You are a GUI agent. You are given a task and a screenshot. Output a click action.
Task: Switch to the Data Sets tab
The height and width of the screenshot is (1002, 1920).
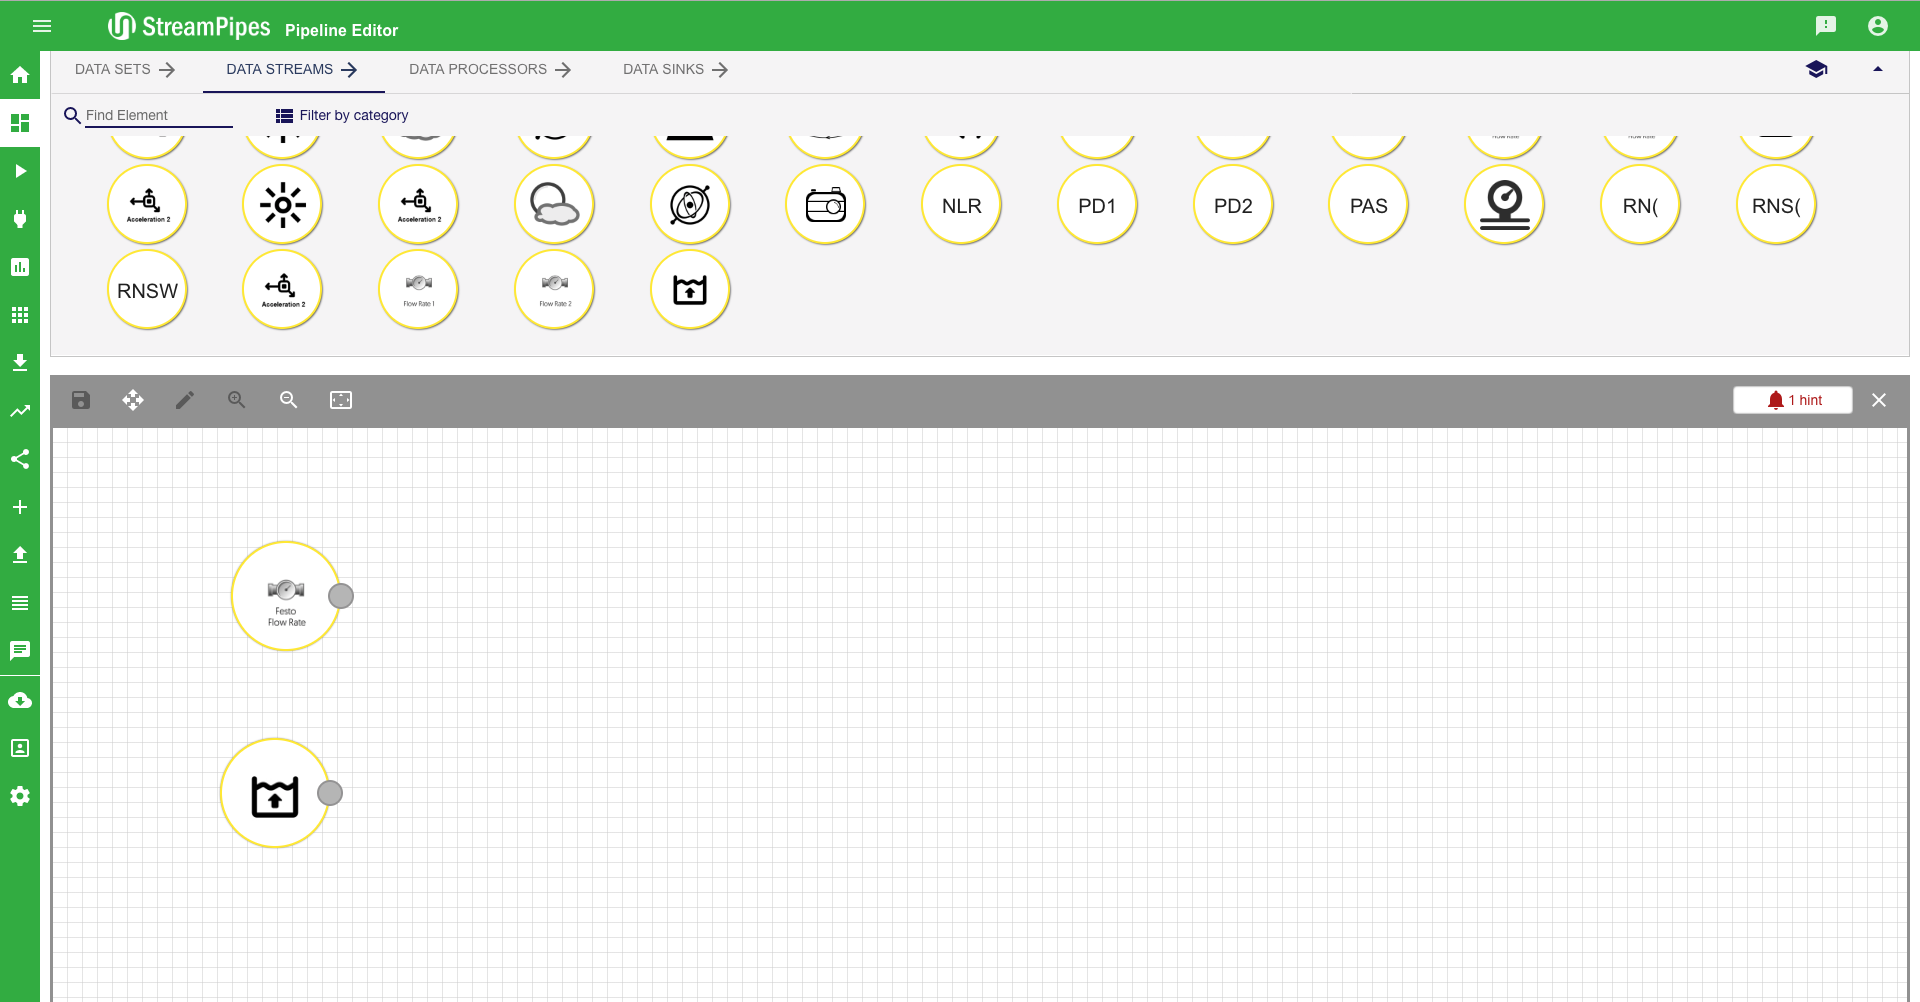(125, 70)
